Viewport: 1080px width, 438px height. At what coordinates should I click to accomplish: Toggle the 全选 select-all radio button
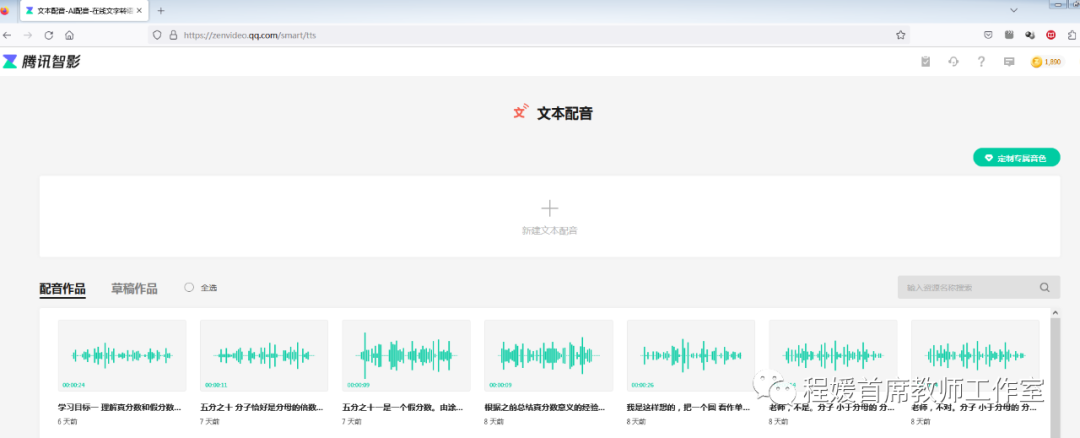[189, 287]
